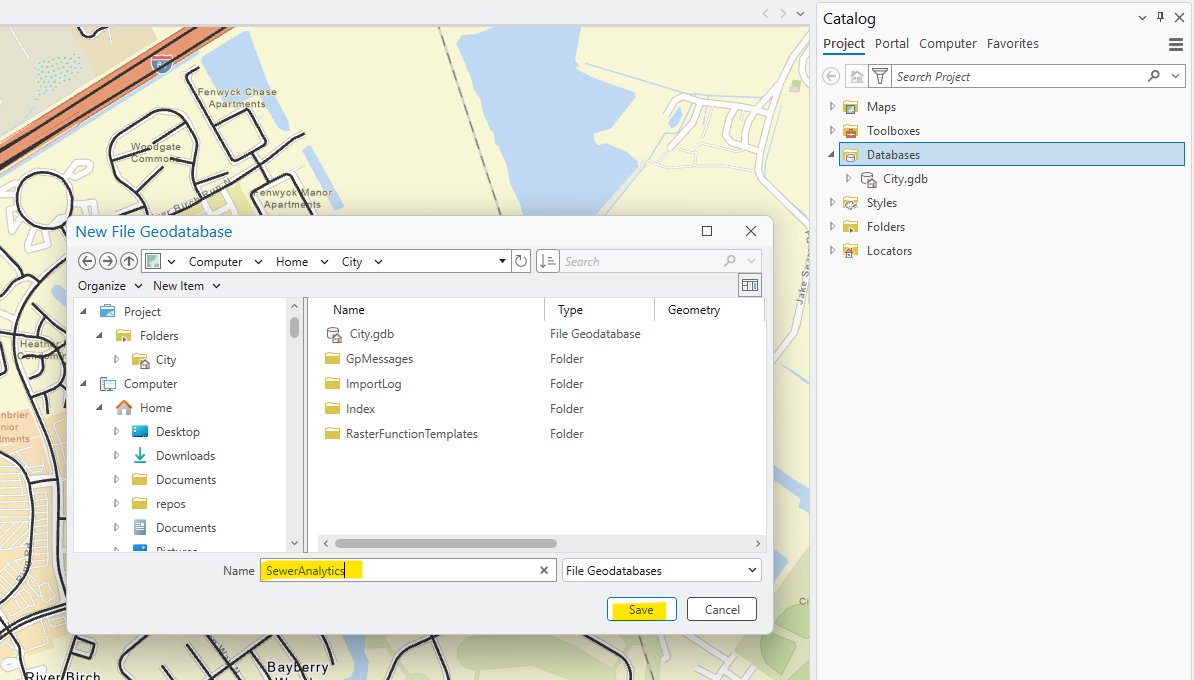This screenshot has height=680, width=1194.
Task: Maximize the New File Geodatabase dialog
Action: click(x=707, y=231)
